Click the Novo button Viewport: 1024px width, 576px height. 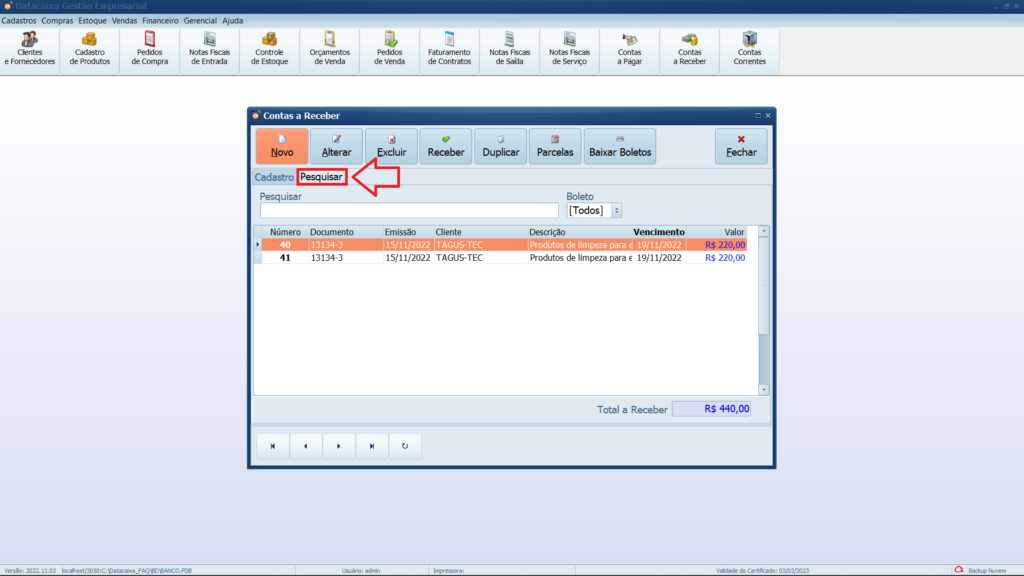282,146
